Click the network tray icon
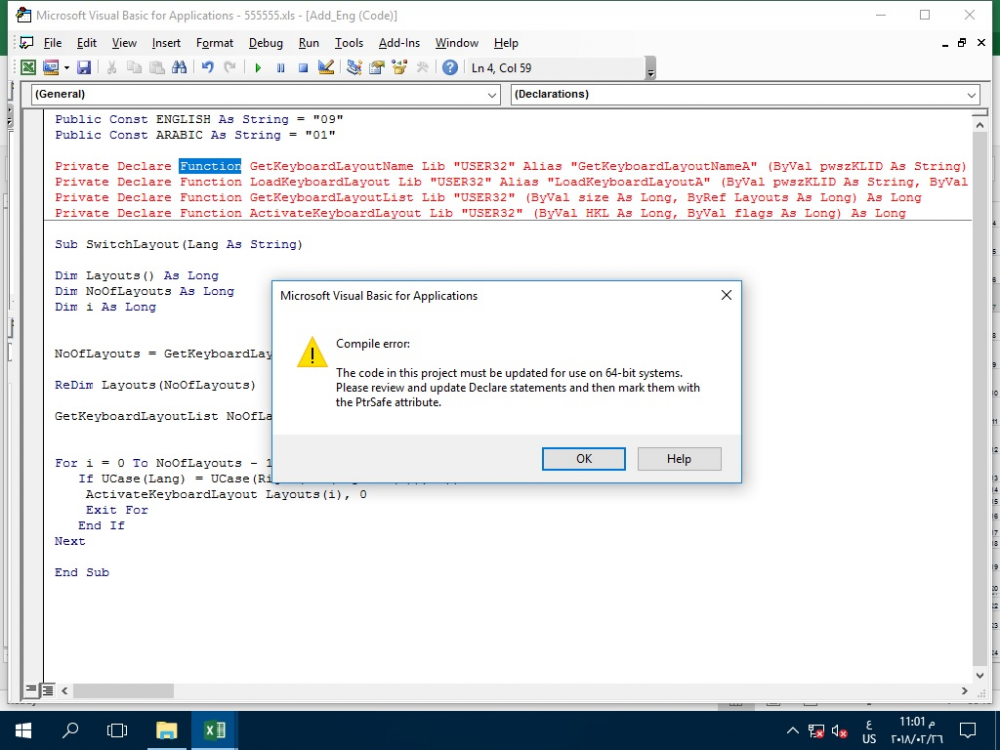Image resolution: width=1000 pixels, height=750 pixels. (x=816, y=731)
